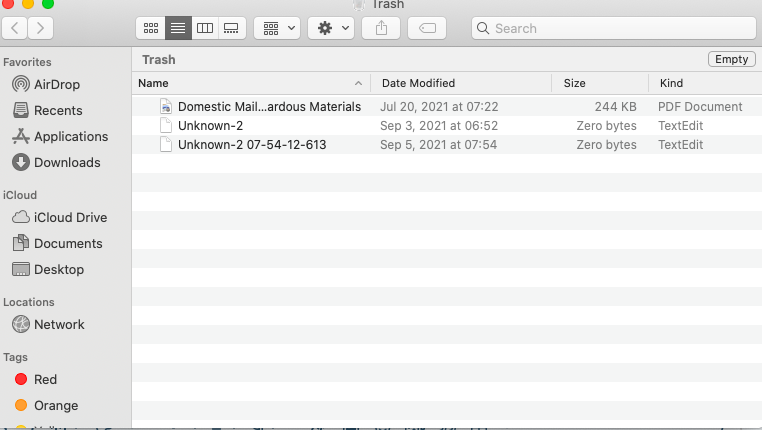Empty the Trash with Empty button

pos(731,59)
